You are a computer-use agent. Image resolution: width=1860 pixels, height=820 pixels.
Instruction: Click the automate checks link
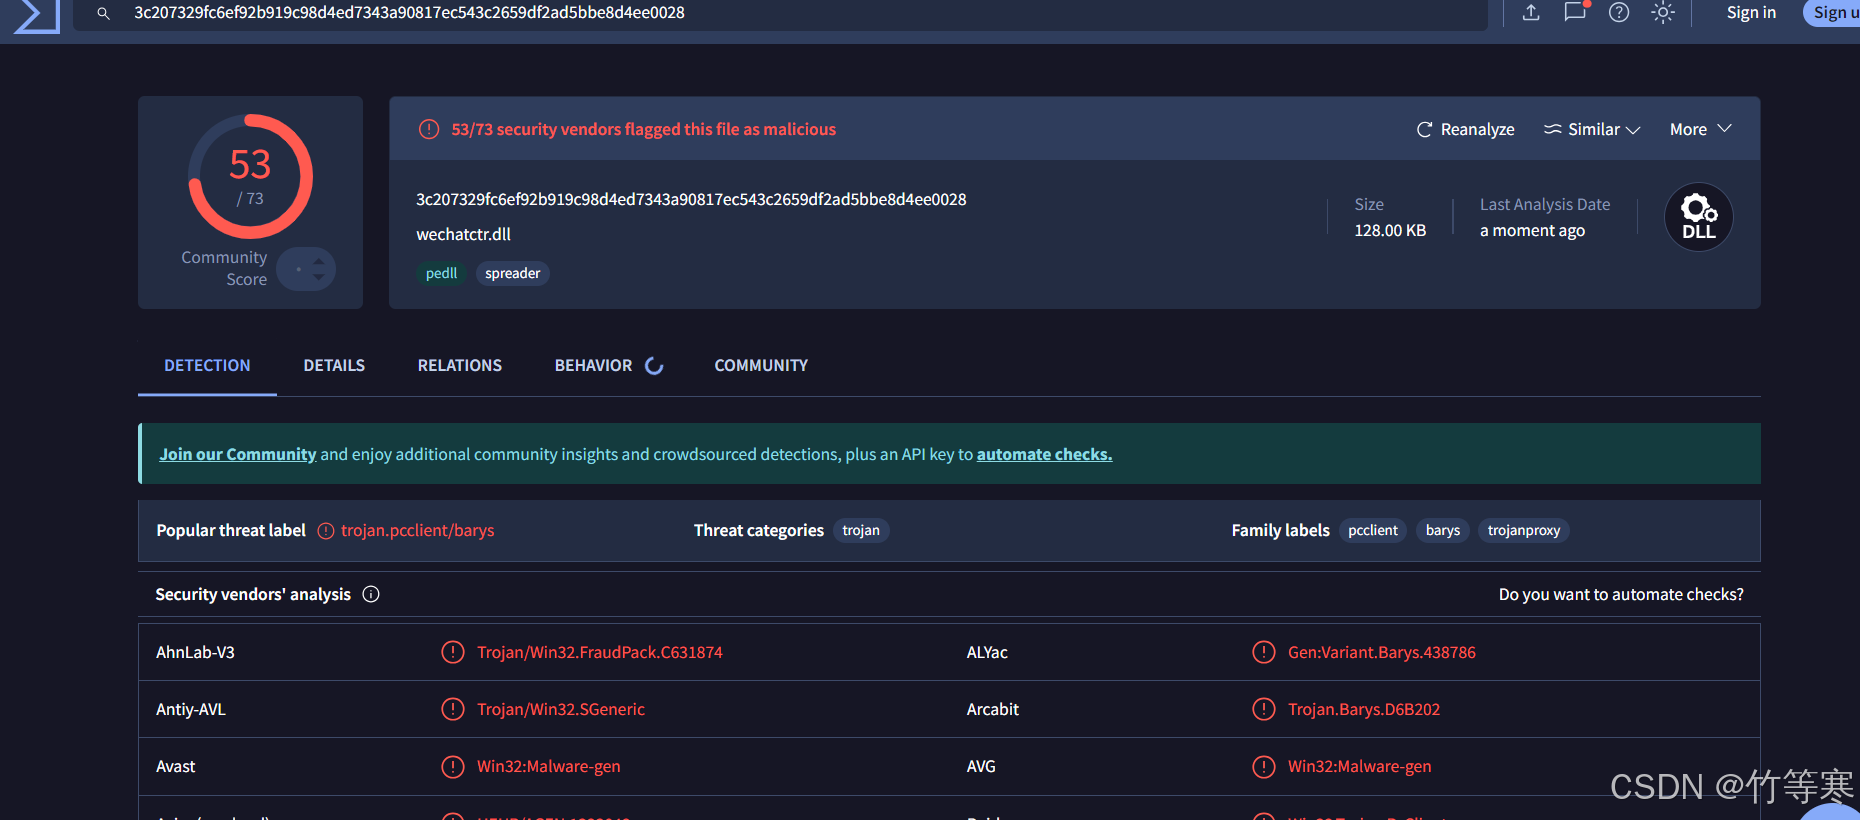[x=1044, y=455]
